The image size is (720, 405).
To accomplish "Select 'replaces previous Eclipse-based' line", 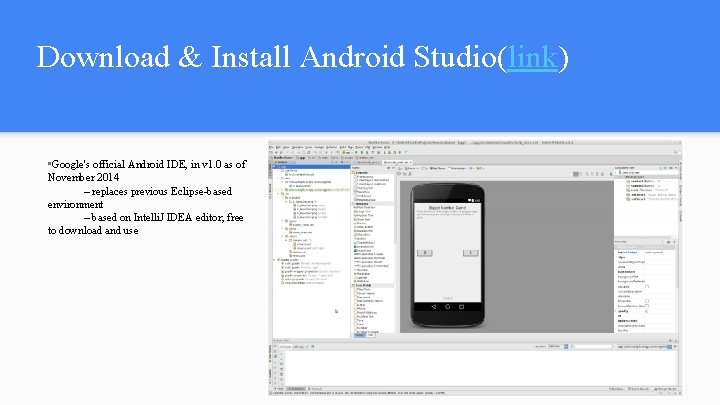I will point(162,191).
